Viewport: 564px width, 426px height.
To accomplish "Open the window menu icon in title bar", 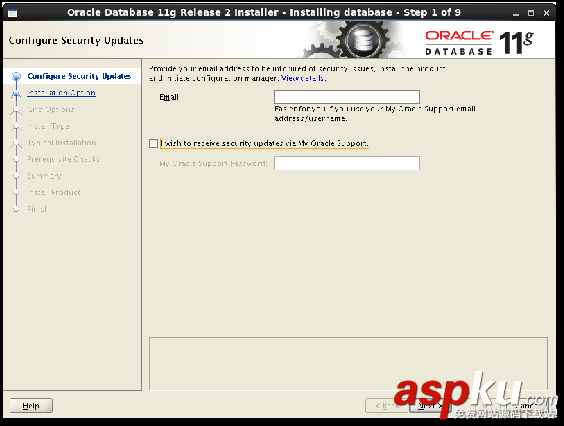I will (13, 13).
